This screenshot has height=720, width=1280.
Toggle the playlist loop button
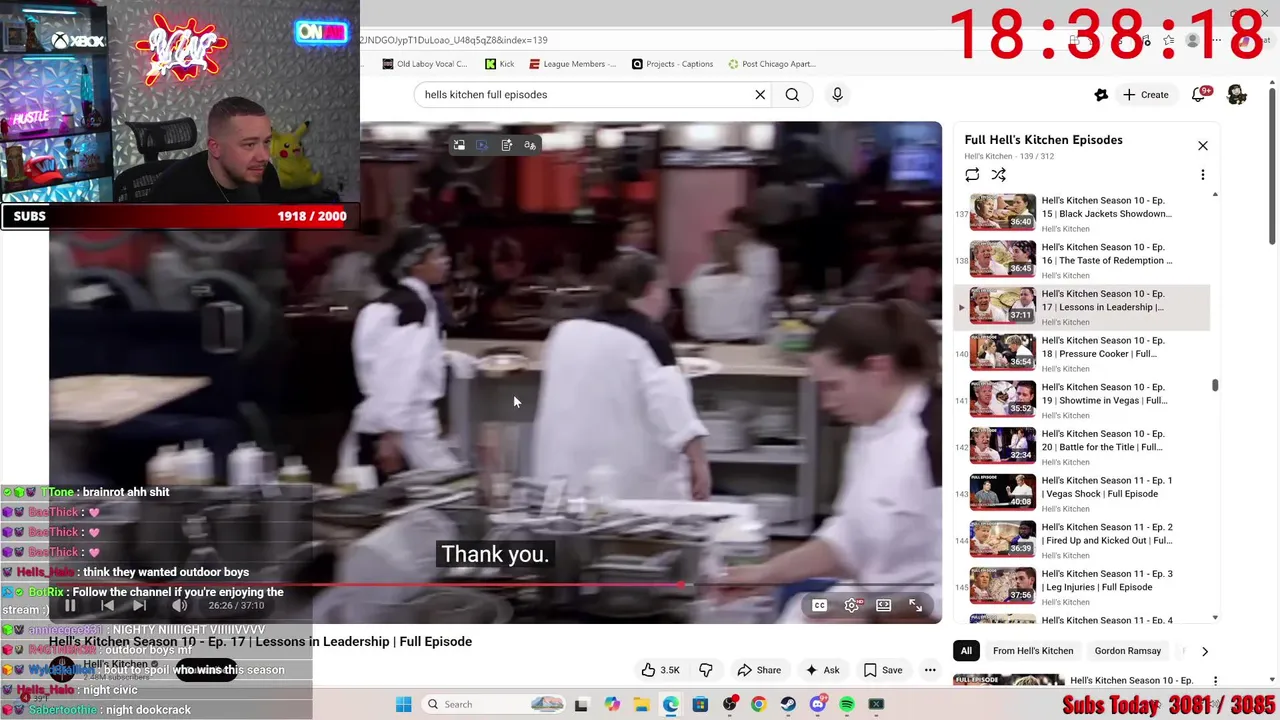click(972, 175)
